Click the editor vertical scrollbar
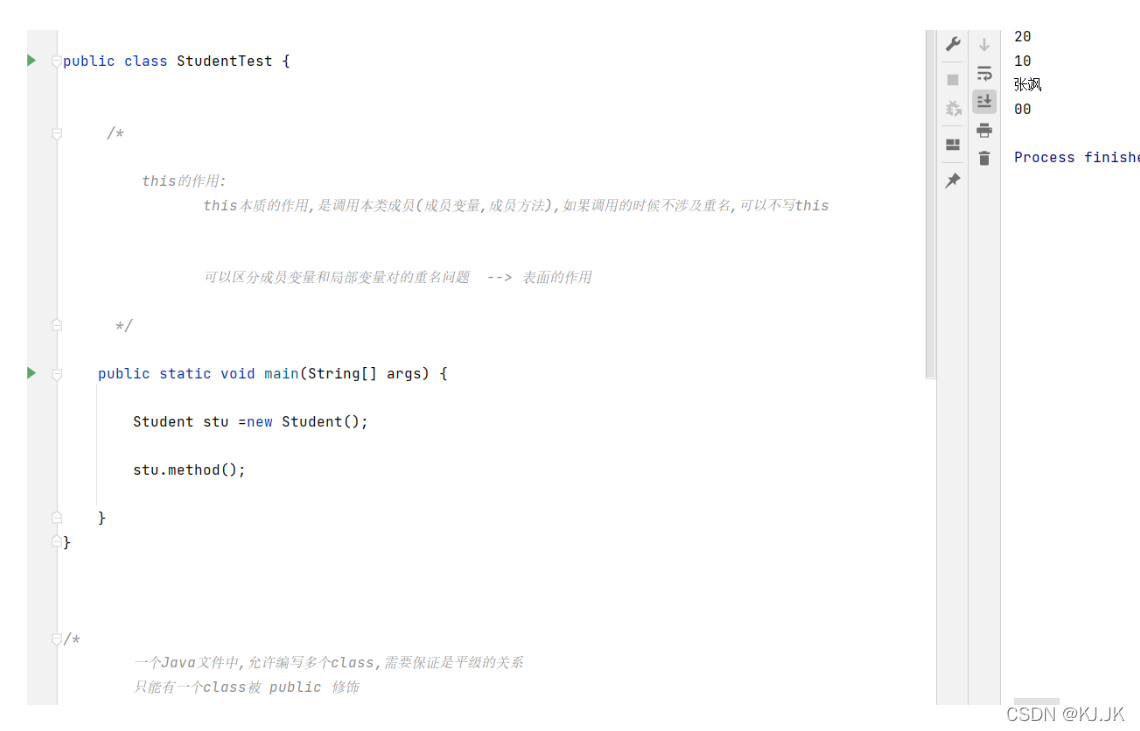The height and width of the screenshot is (731, 1140). (930, 200)
